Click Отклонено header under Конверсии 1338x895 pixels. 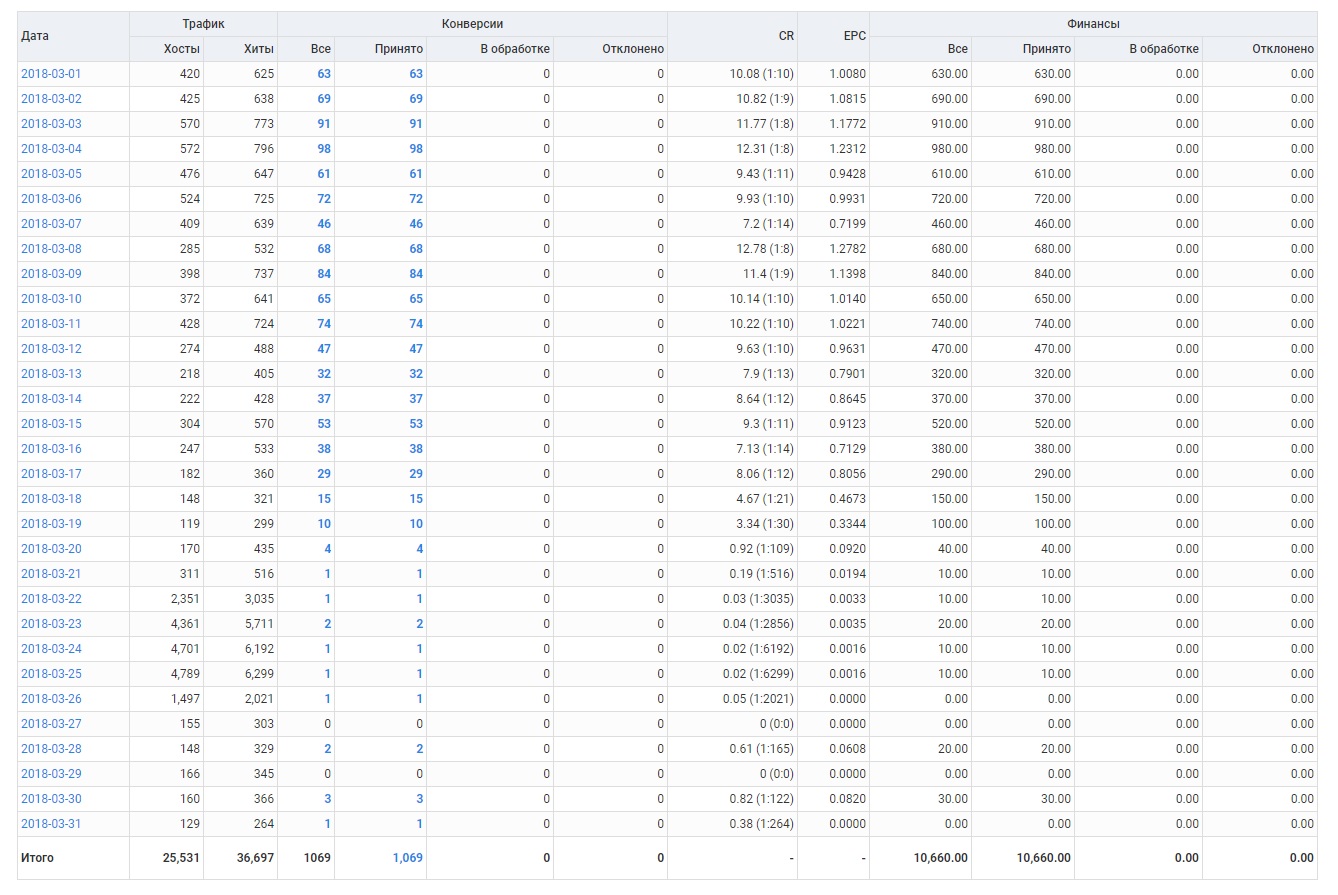click(633, 49)
